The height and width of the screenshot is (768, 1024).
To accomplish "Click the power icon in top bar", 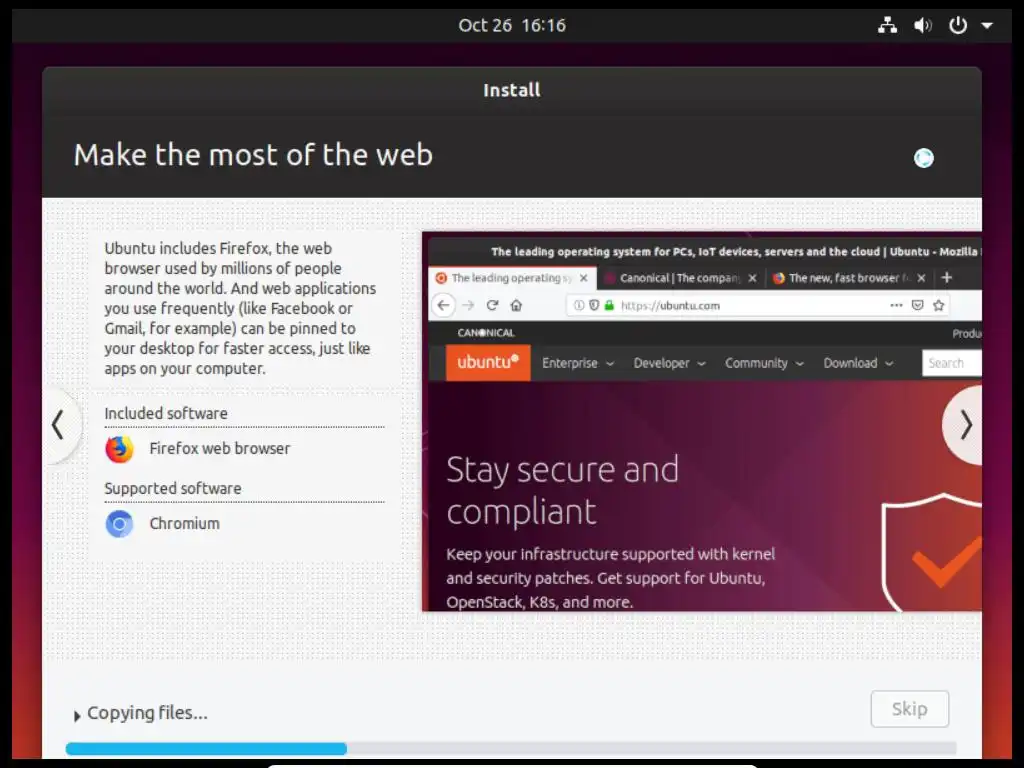I will (957, 25).
